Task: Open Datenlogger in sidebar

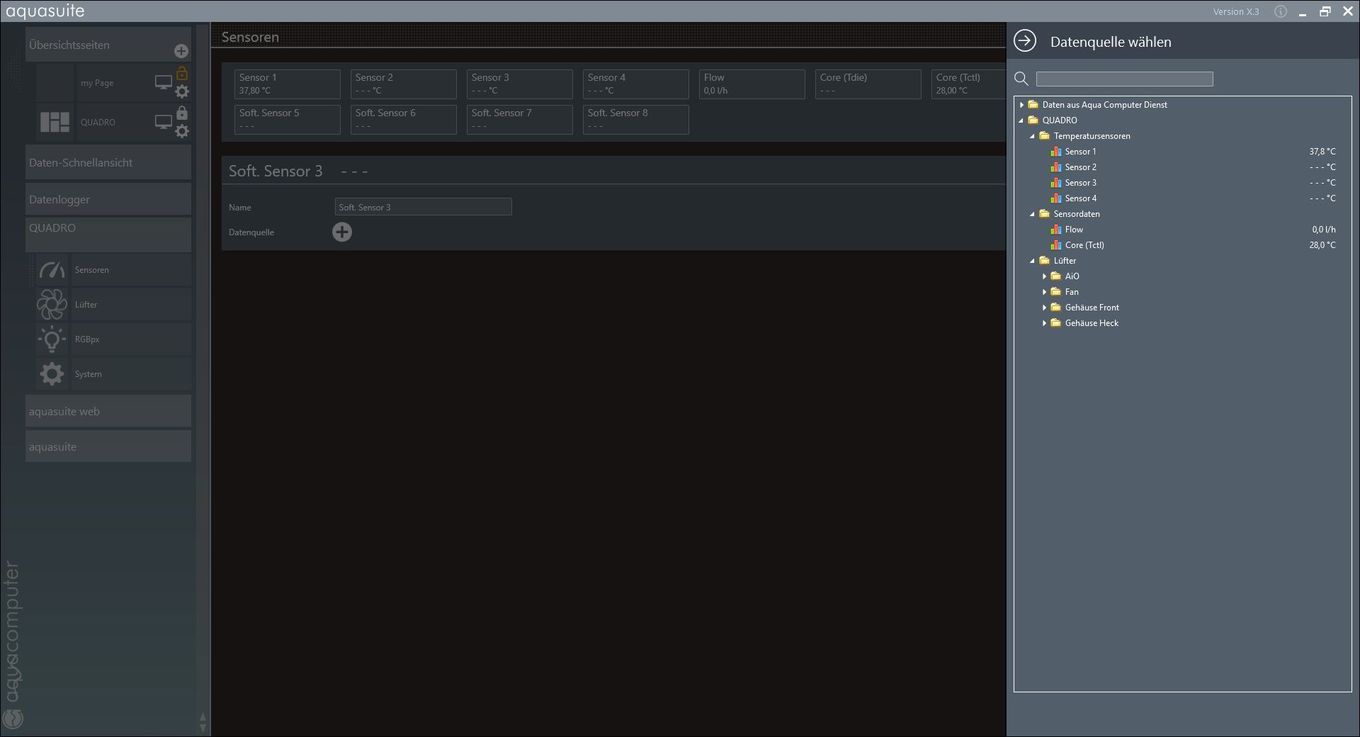Action: [108, 199]
